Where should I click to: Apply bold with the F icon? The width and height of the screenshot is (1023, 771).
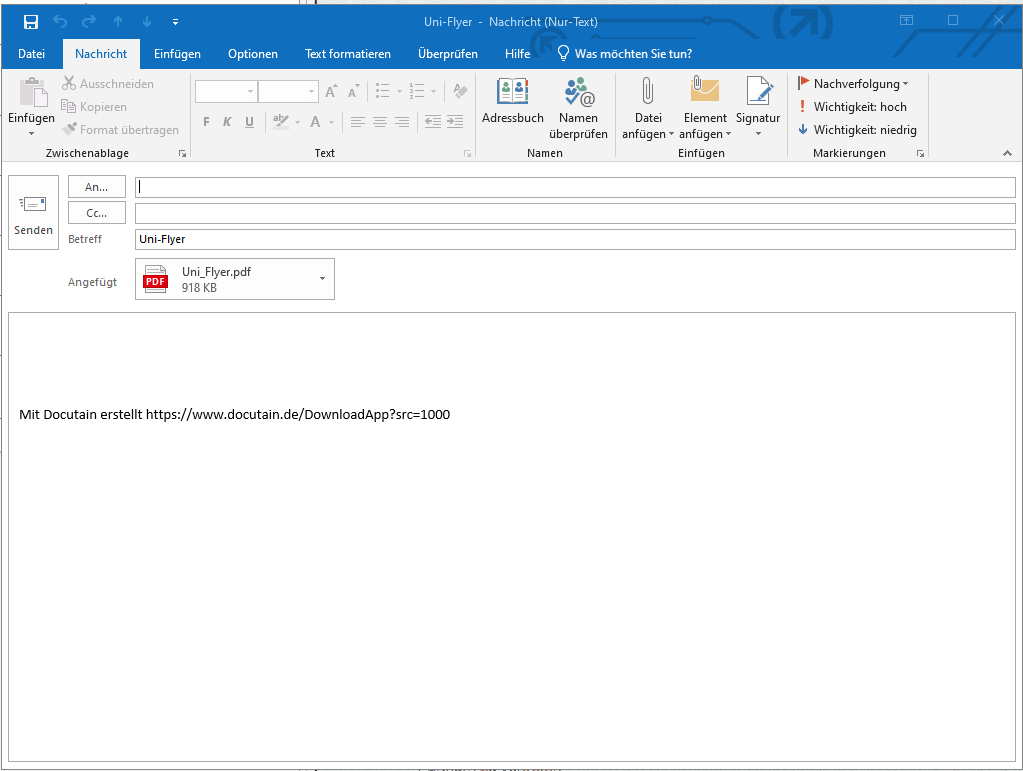pyautogui.click(x=205, y=122)
